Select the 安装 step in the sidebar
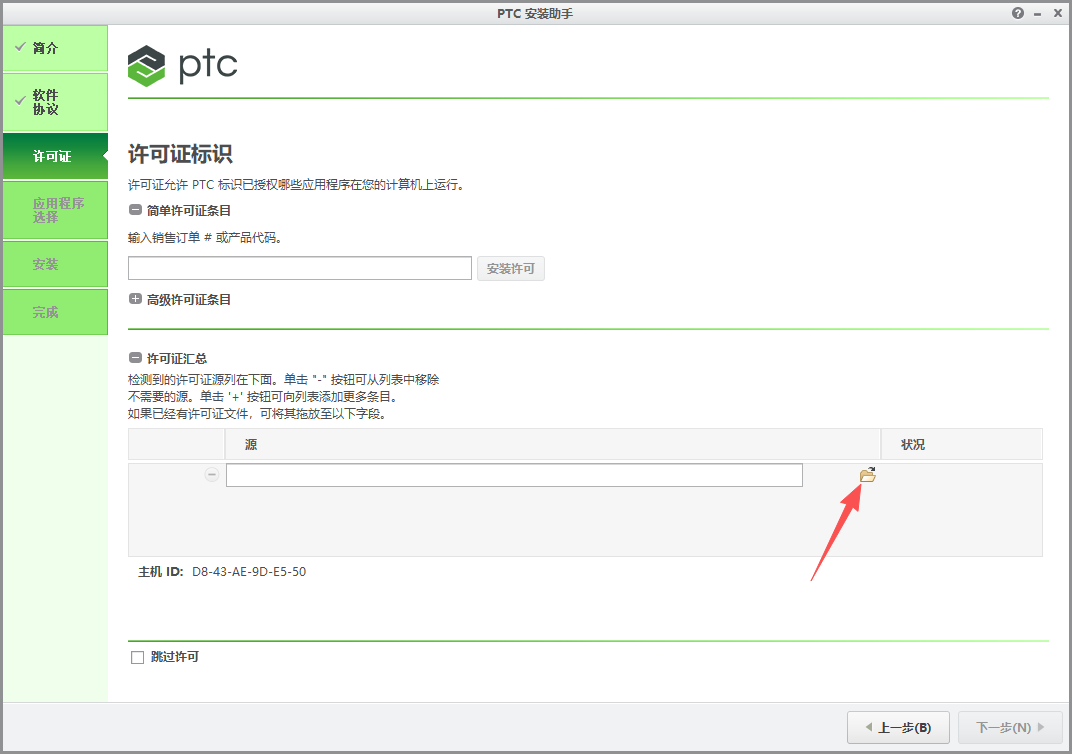This screenshot has height=754, width=1072. click(x=55, y=264)
